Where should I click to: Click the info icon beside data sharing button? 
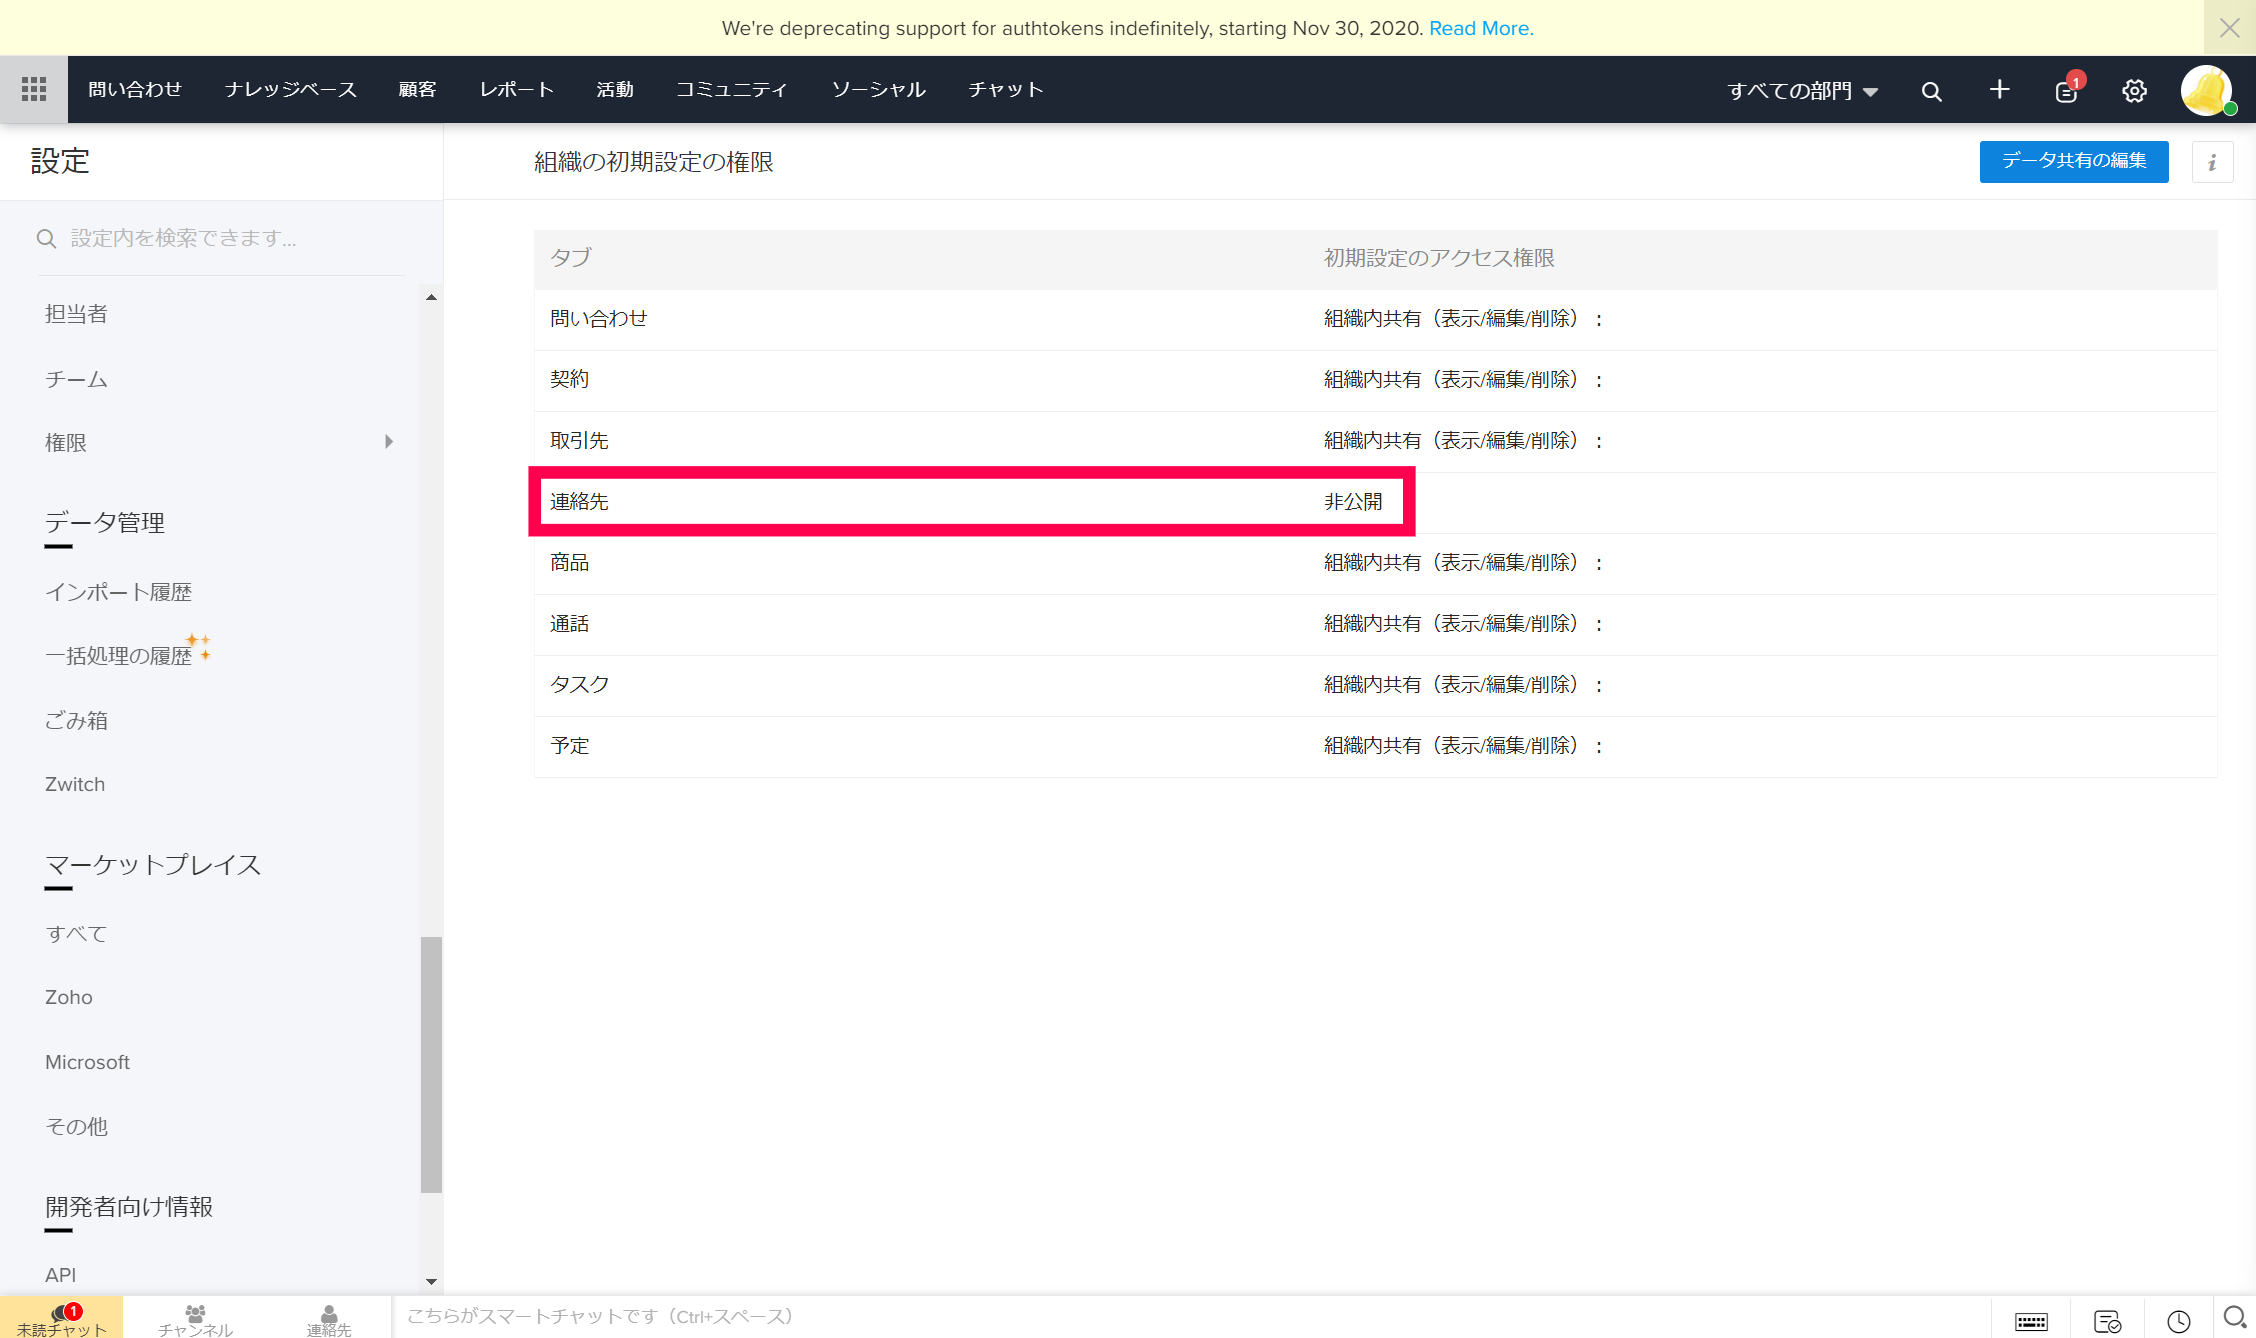[2212, 162]
